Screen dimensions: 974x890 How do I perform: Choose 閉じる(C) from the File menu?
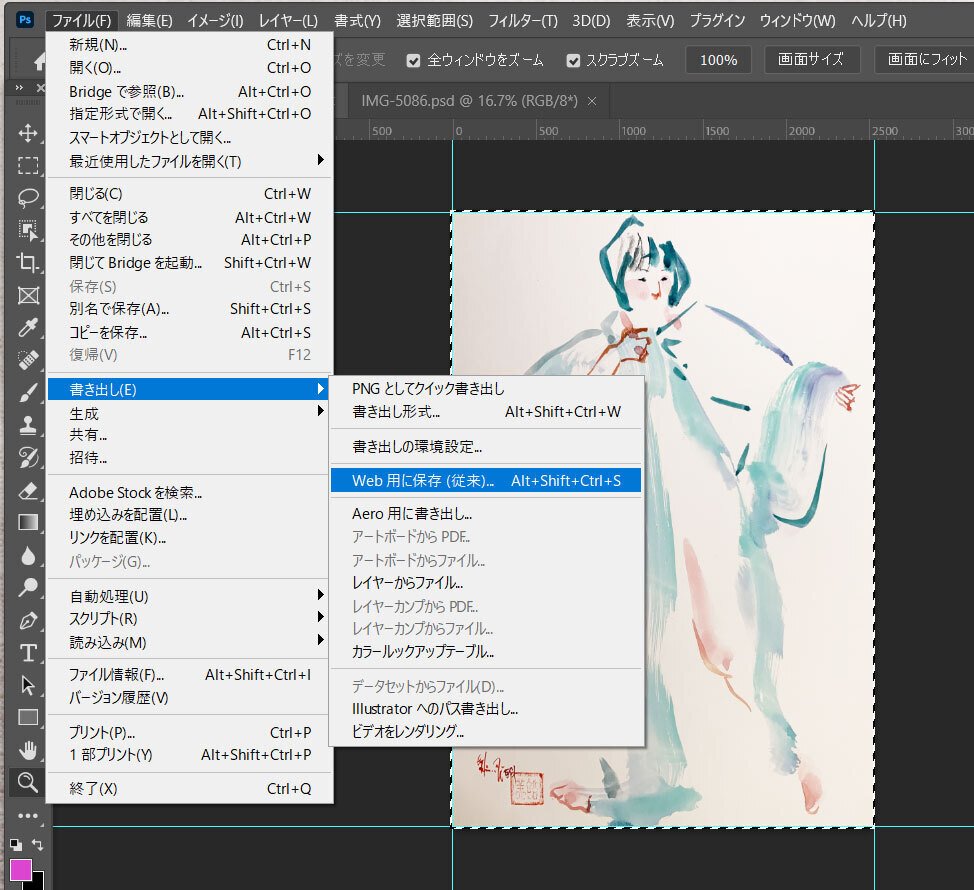click(x=190, y=194)
